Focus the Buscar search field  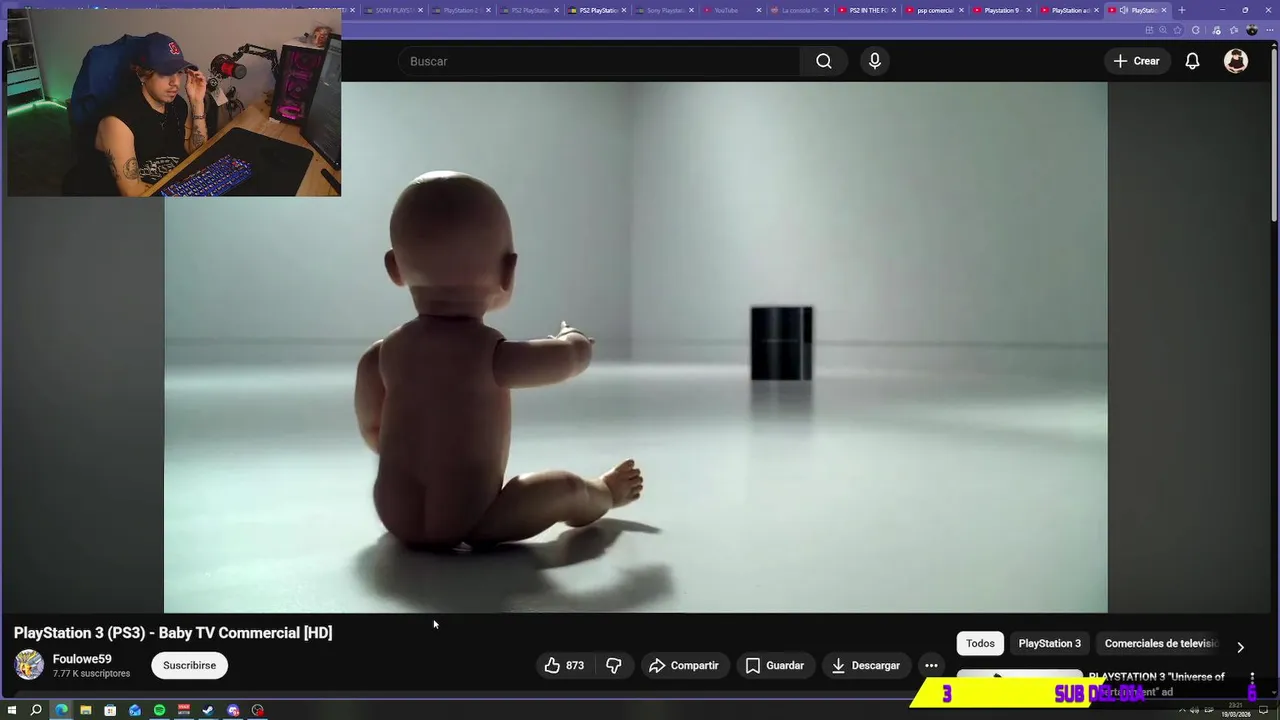[x=598, y=61]
